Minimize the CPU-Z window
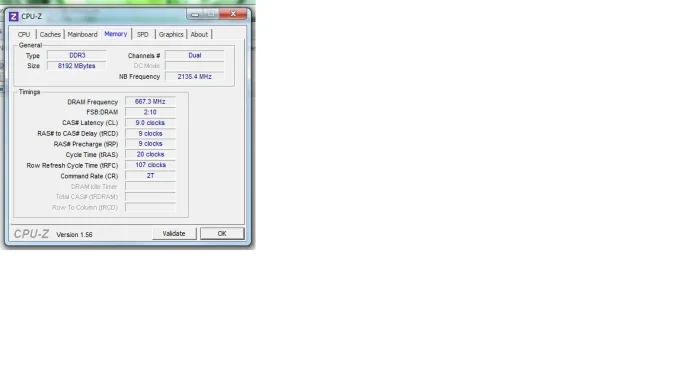This screenshot has height=384, width=683. point(195,14)
